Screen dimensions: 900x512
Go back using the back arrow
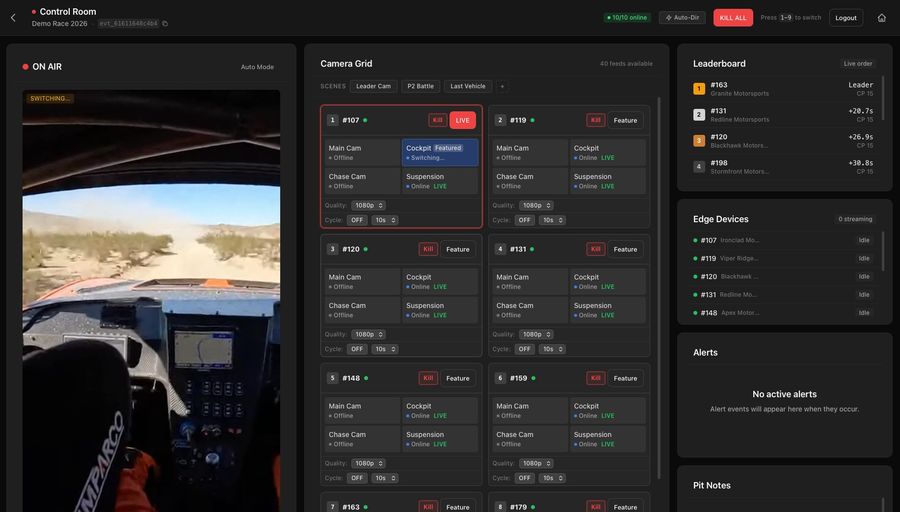click(13, 18)
